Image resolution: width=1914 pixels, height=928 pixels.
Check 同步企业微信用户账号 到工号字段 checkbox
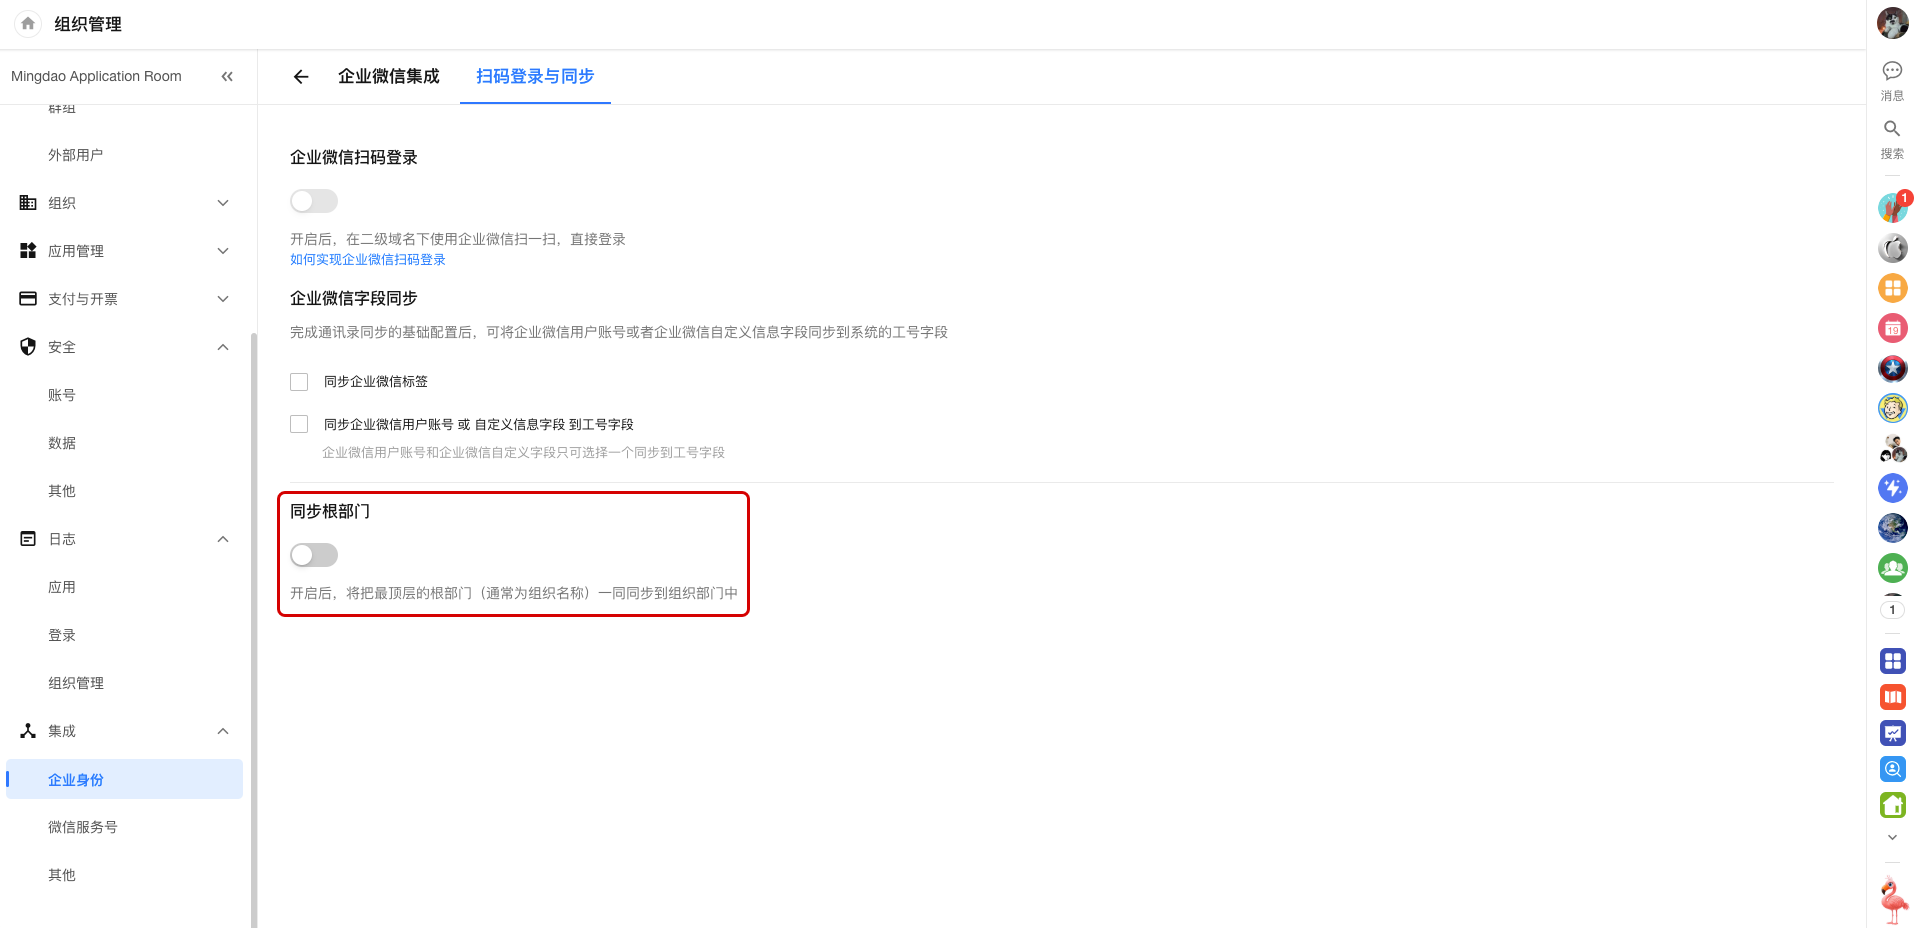[x=299, y=424]
